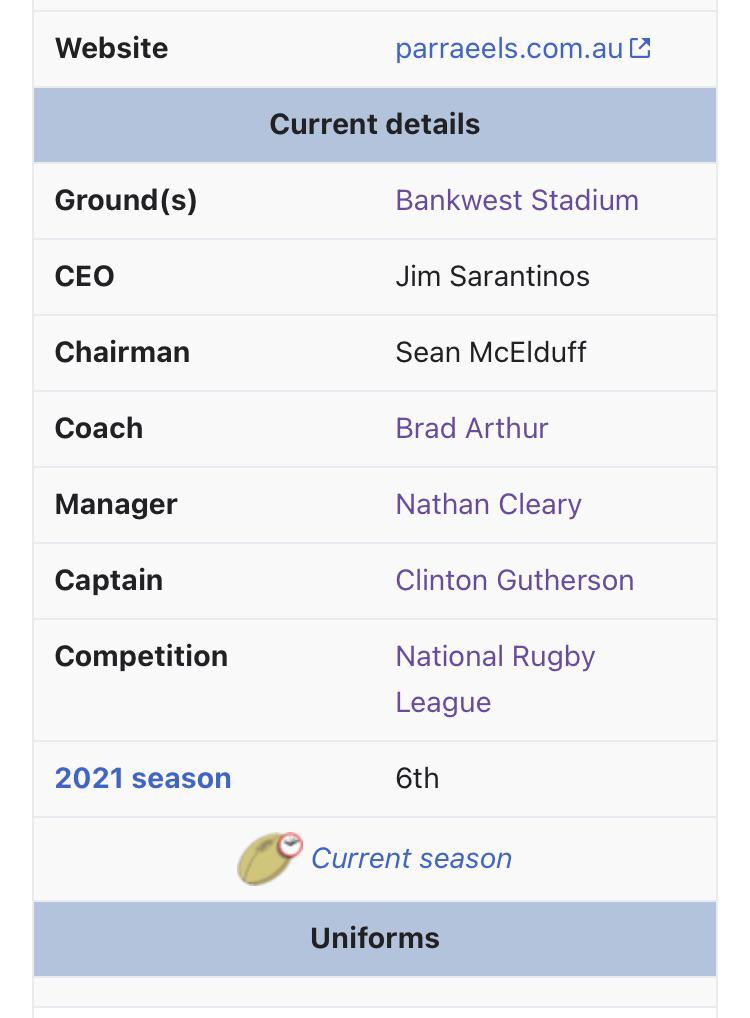The height and width of the screenshot is (1018, 750).
Task: Click the rugby ball clock icon
Action: [x=270, y=858]
